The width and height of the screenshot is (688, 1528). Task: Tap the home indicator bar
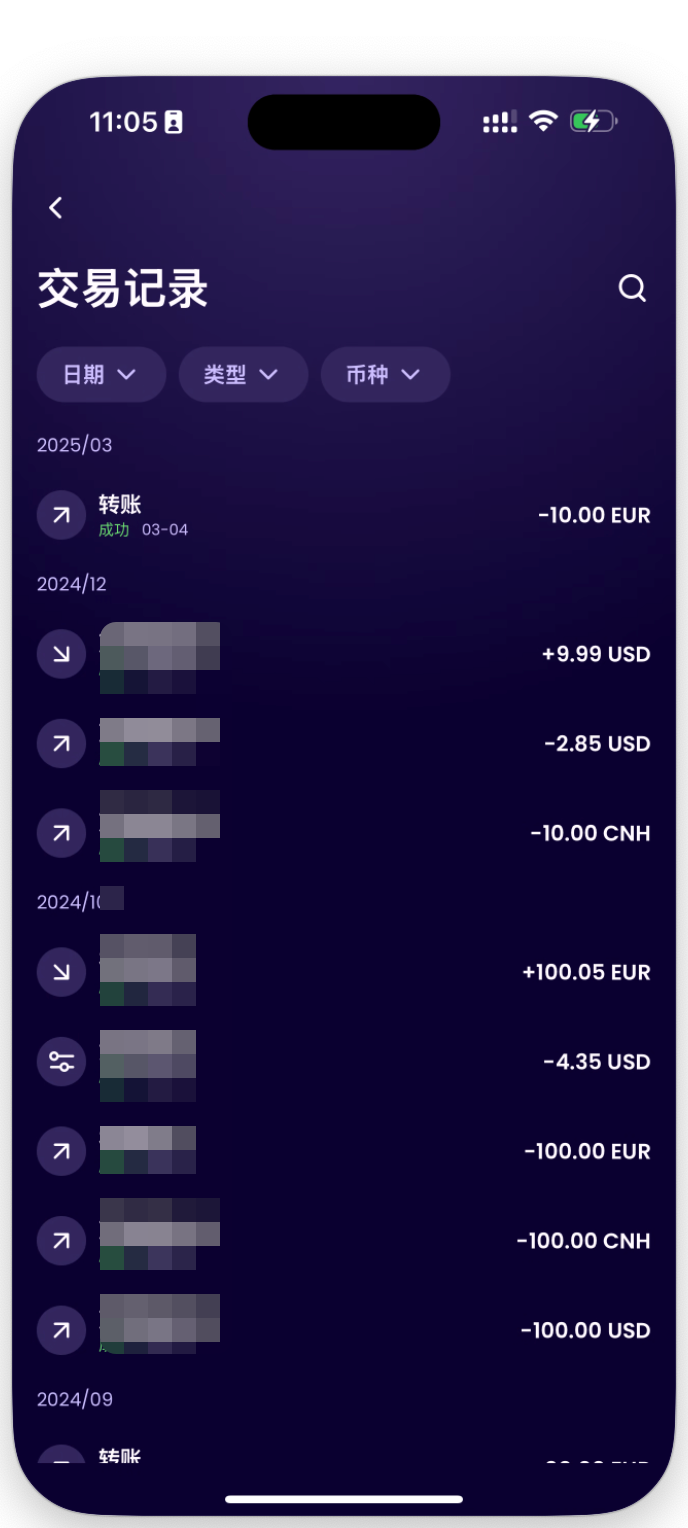point(344,1499)
